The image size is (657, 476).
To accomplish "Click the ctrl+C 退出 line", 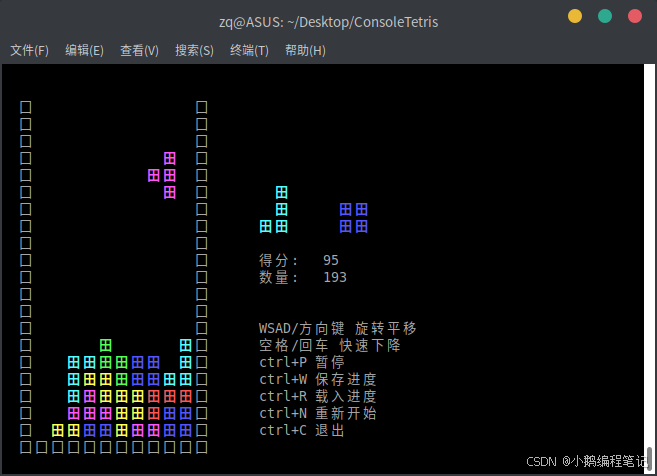I will [302, 430].
